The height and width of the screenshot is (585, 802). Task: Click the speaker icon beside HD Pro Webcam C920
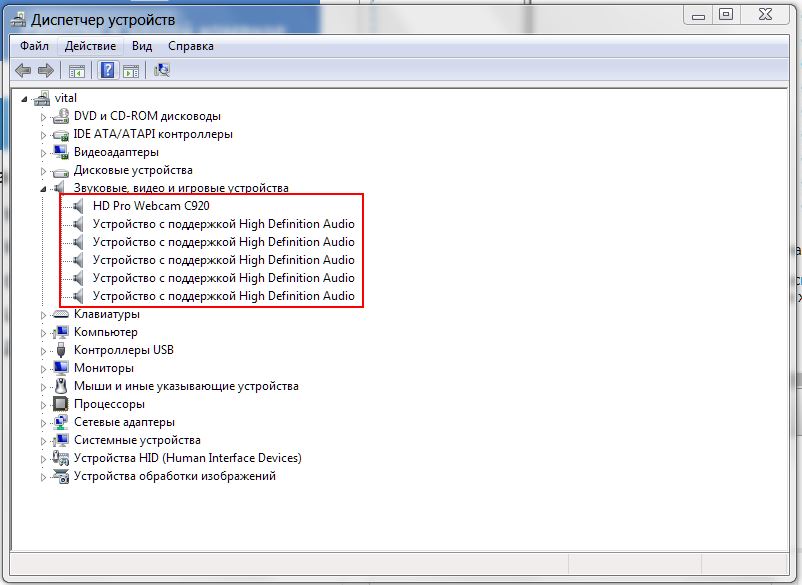point(78,206)
